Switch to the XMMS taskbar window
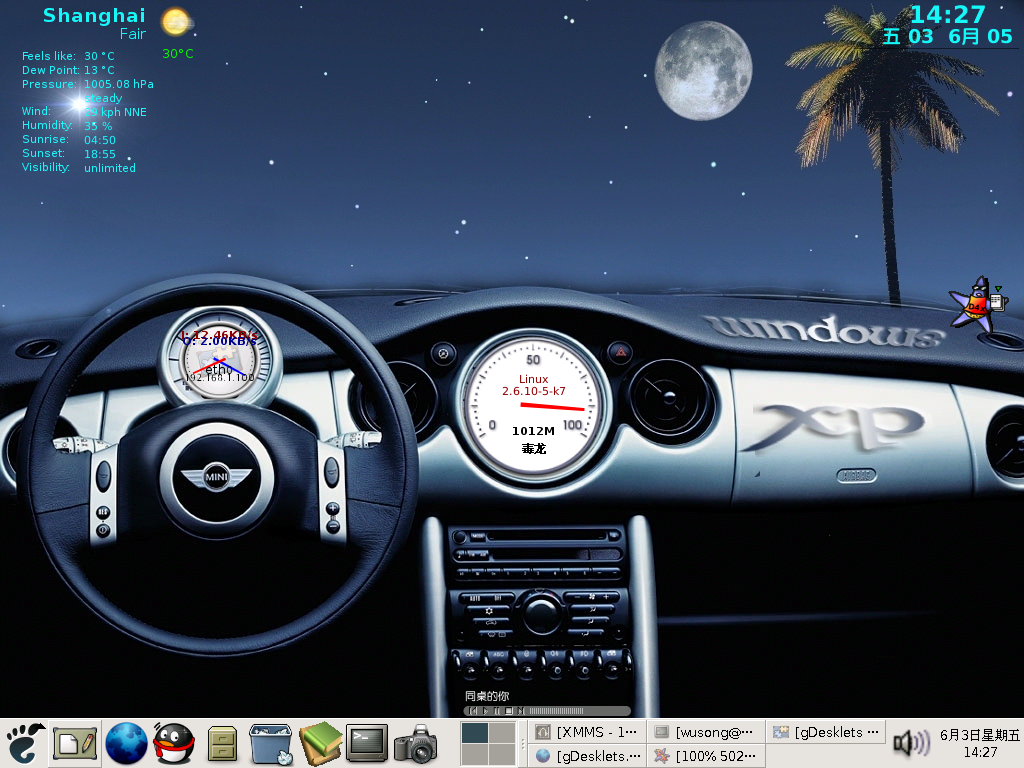Viewport: 1024px width, 768px height. pyautogui.click(x=586, y=732)
